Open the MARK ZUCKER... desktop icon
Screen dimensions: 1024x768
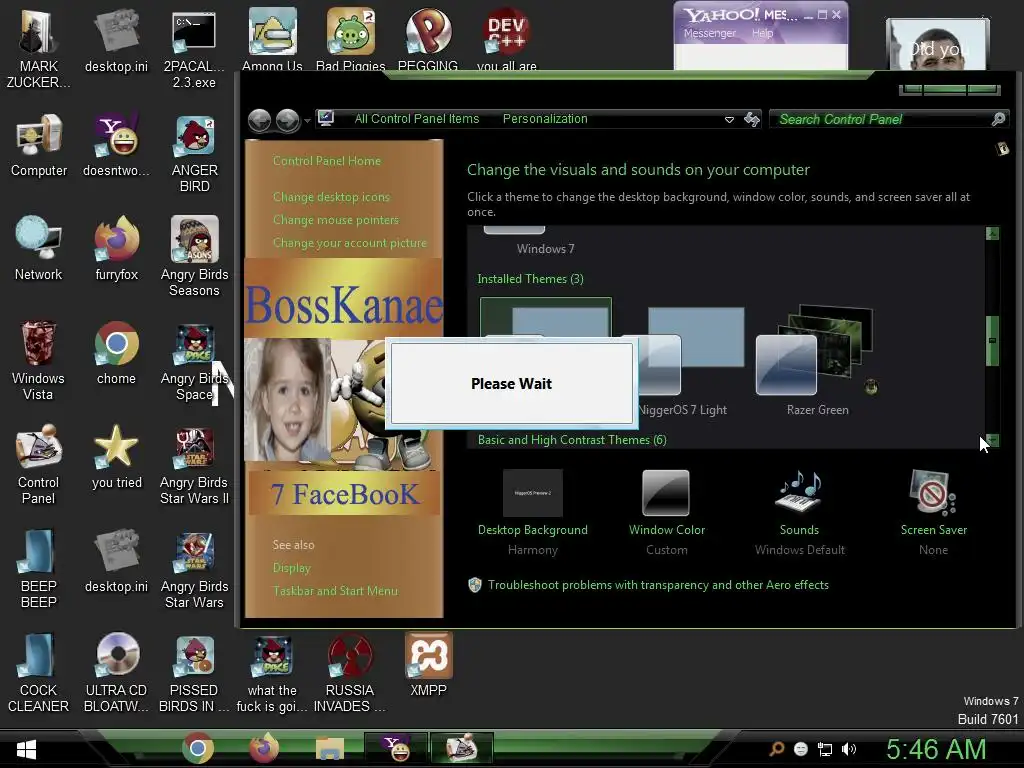[x=38, y=47]
